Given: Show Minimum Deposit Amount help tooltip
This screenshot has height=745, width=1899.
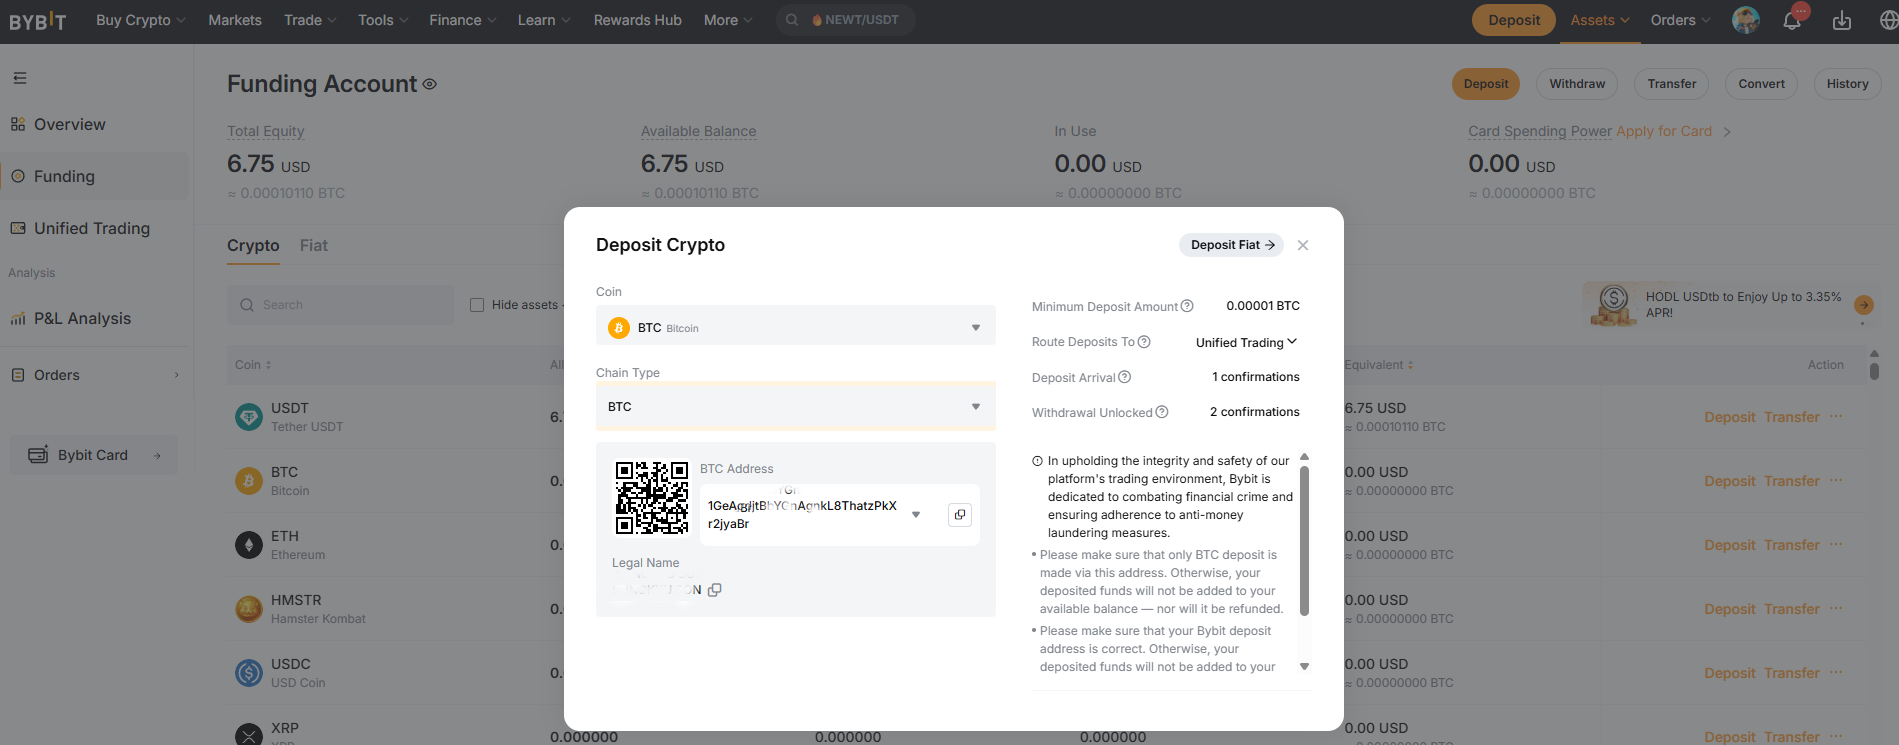Looking at the screenshot, I should pyautogui.click(x=1187, y=306).
